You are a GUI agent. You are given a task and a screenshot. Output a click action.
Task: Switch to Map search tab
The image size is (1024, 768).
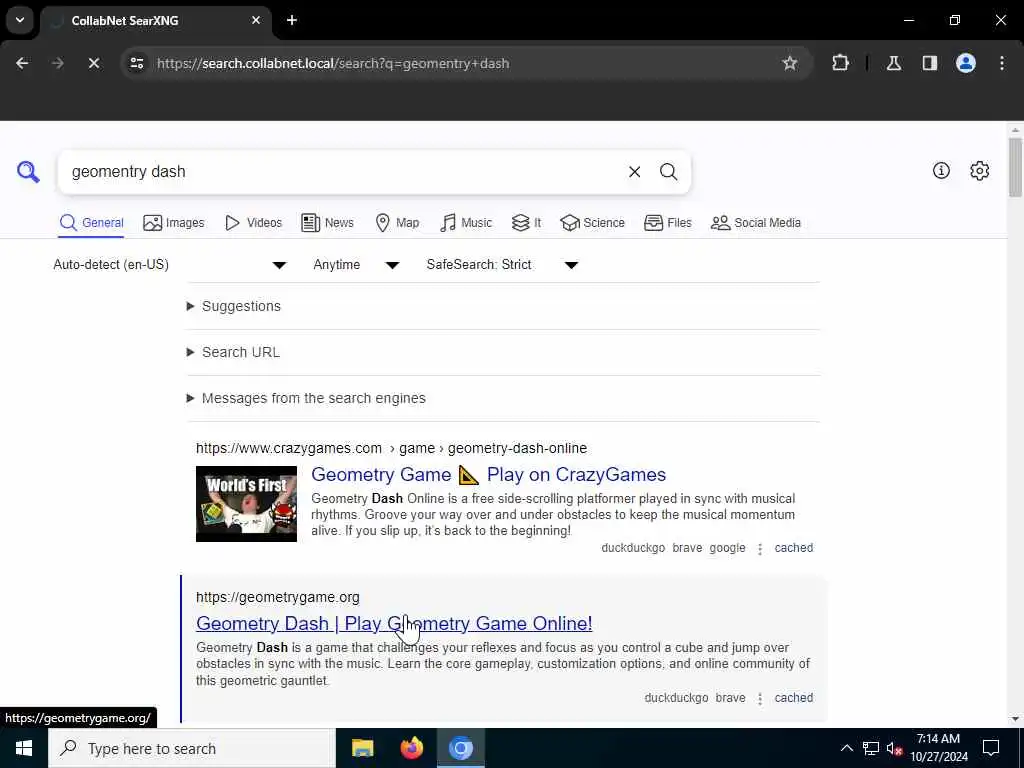point(398,223)
